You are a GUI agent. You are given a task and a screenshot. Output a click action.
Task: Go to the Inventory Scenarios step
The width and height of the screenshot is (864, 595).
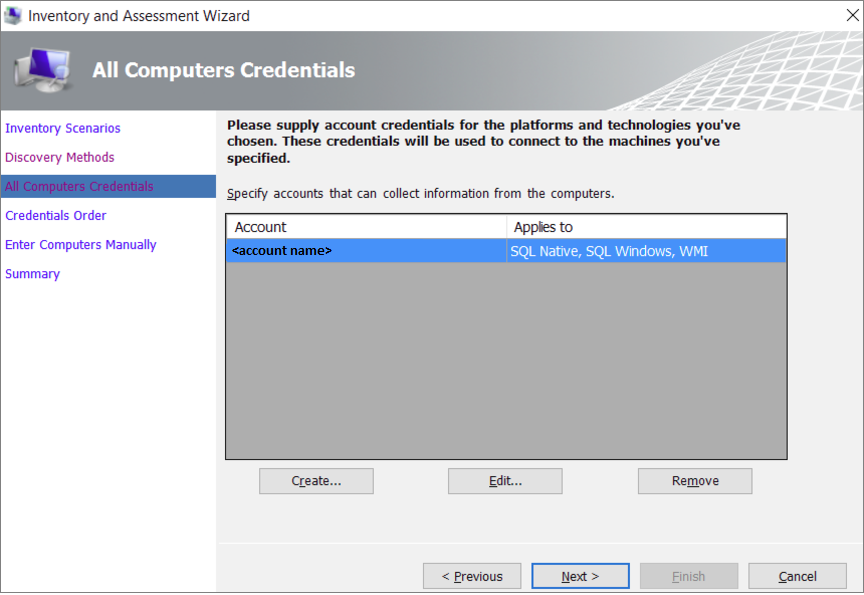[x=63, y=128]
